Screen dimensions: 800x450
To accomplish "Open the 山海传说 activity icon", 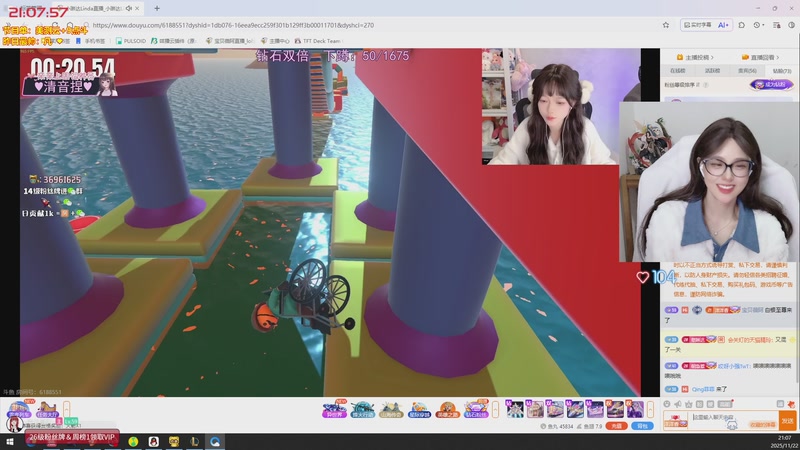I will [391, 410].
